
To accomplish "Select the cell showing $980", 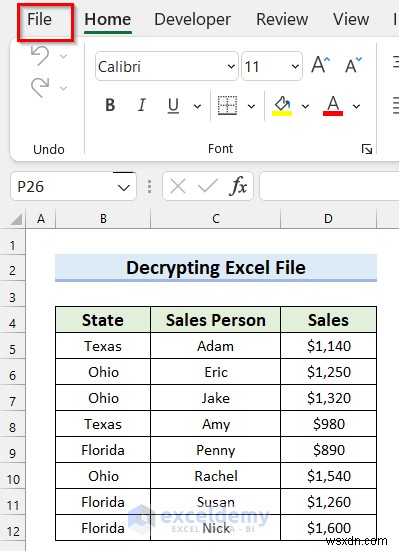I will [328, 424].
